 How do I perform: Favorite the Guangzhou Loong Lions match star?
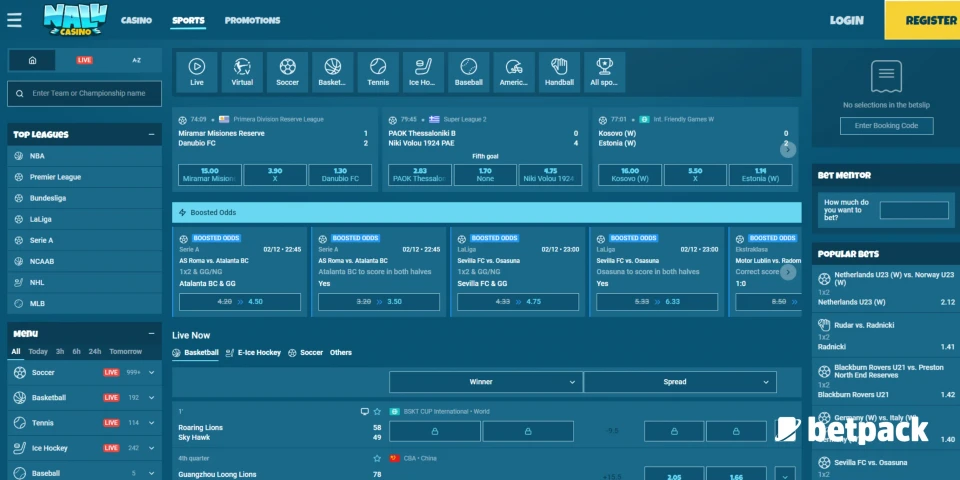pos(377,458)
